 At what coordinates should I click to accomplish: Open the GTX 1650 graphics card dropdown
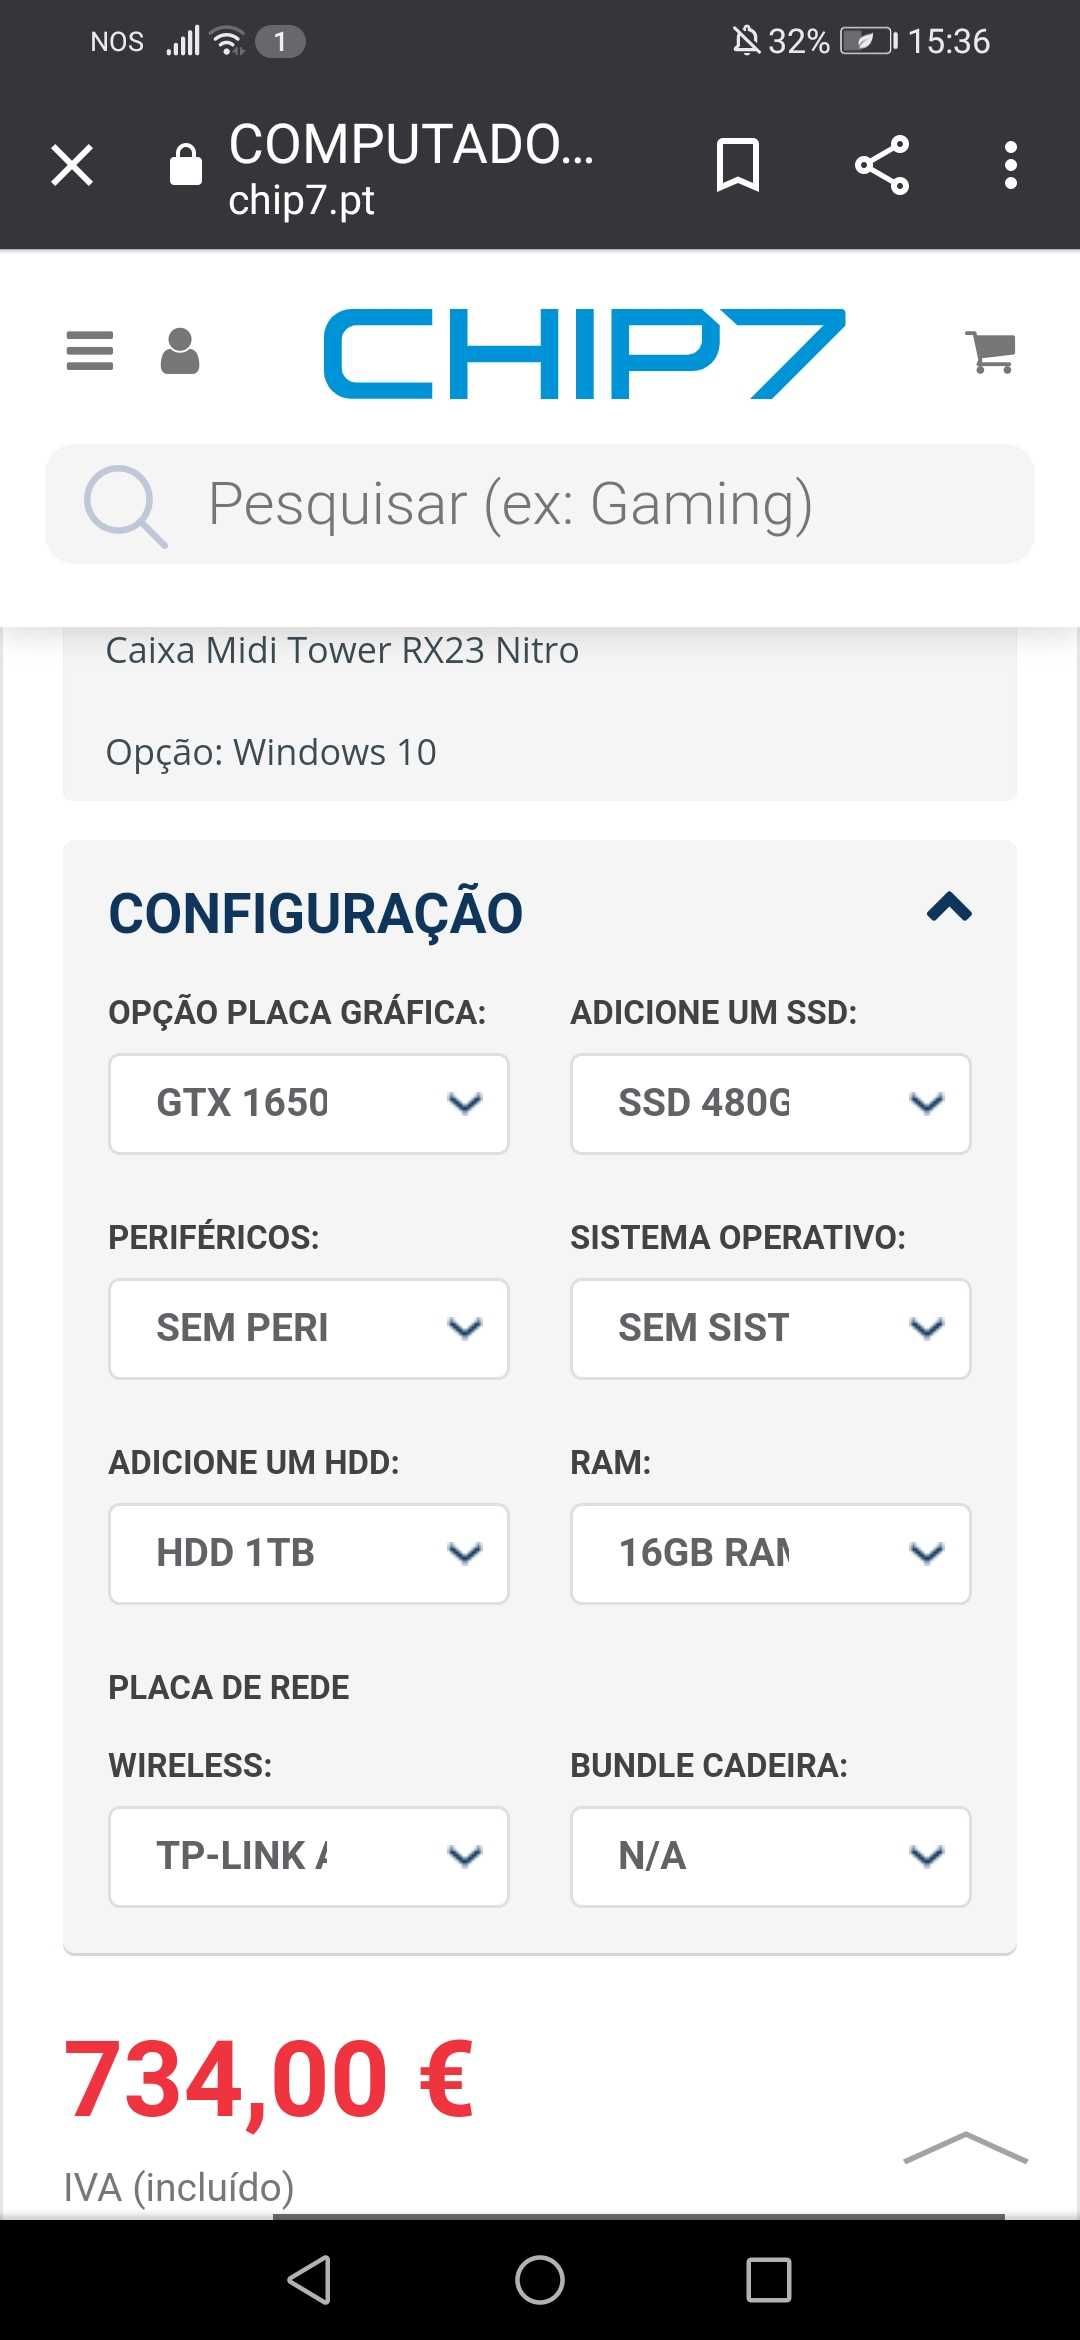coord(309,1104)
